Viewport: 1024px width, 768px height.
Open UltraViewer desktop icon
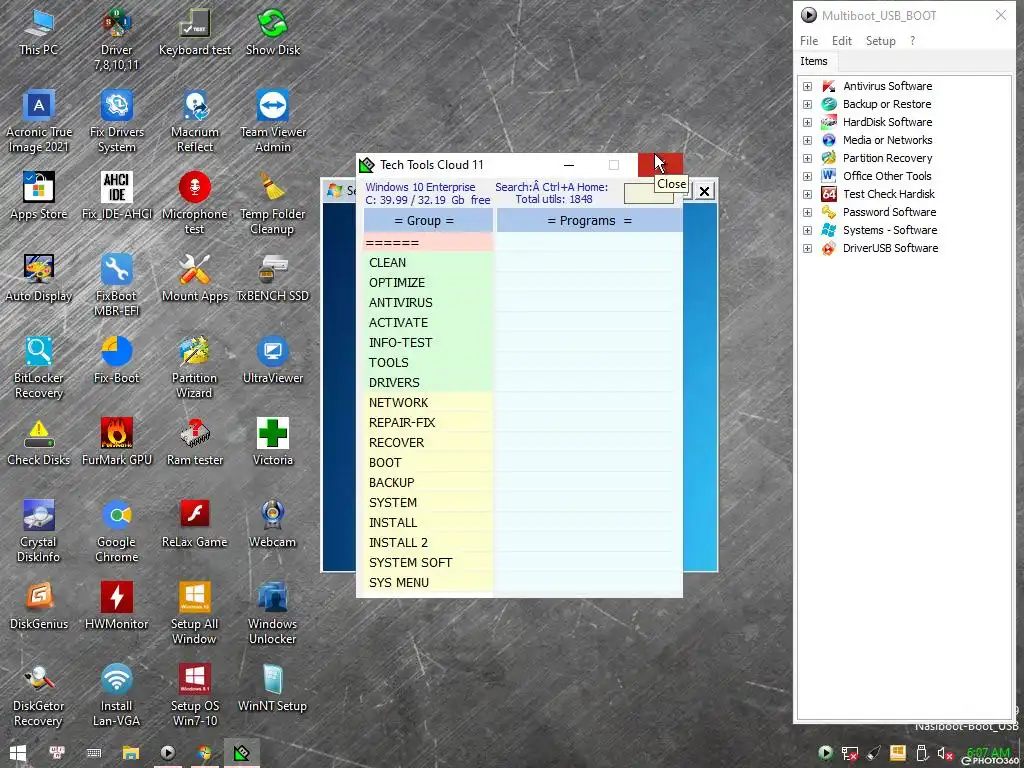tap(272, 360)
